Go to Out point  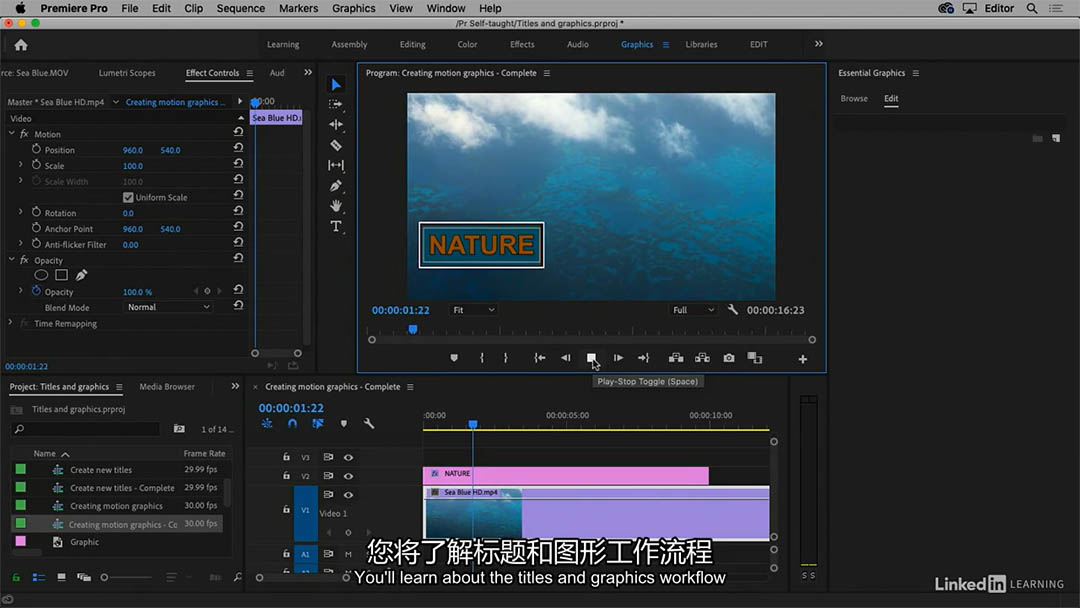(643, 358)
